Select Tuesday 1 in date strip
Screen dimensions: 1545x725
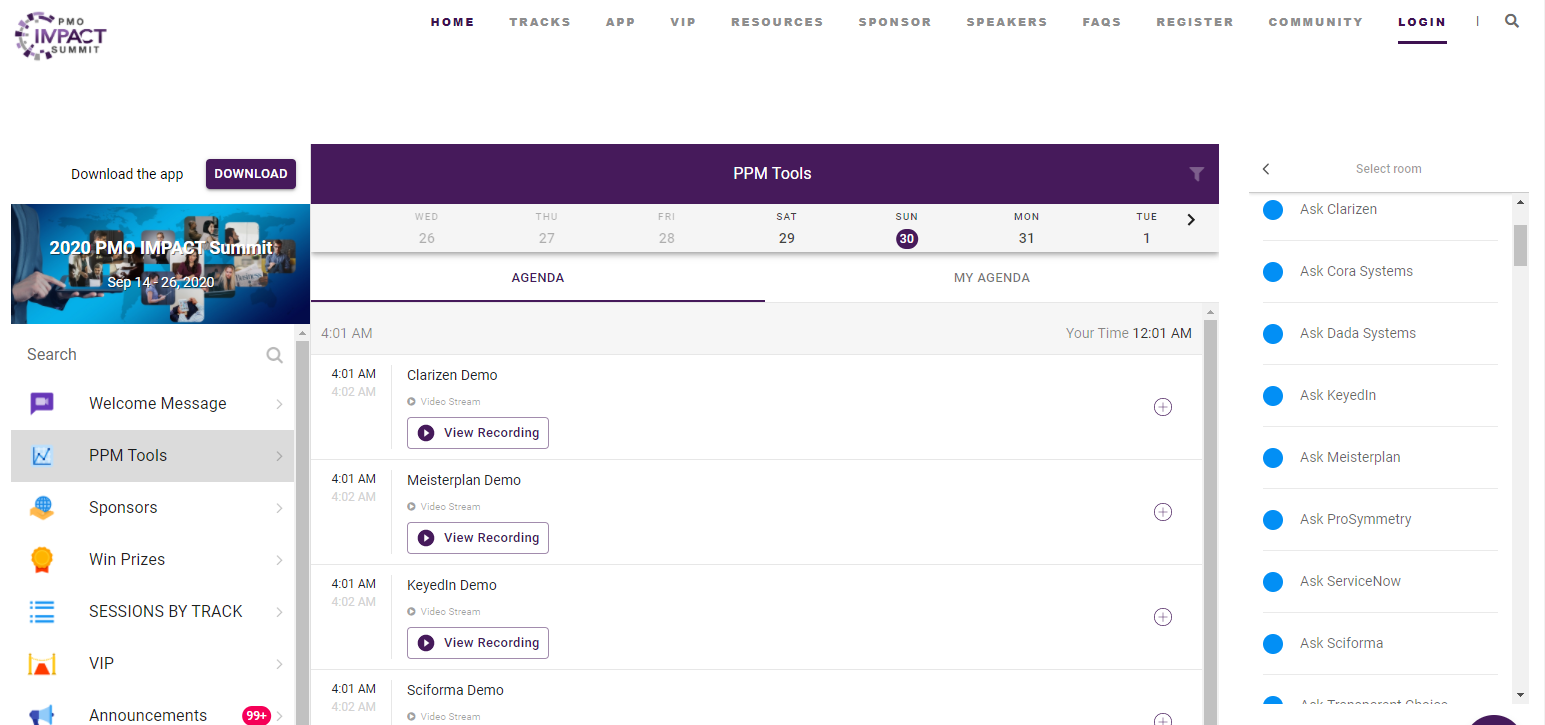[1147, 229]
